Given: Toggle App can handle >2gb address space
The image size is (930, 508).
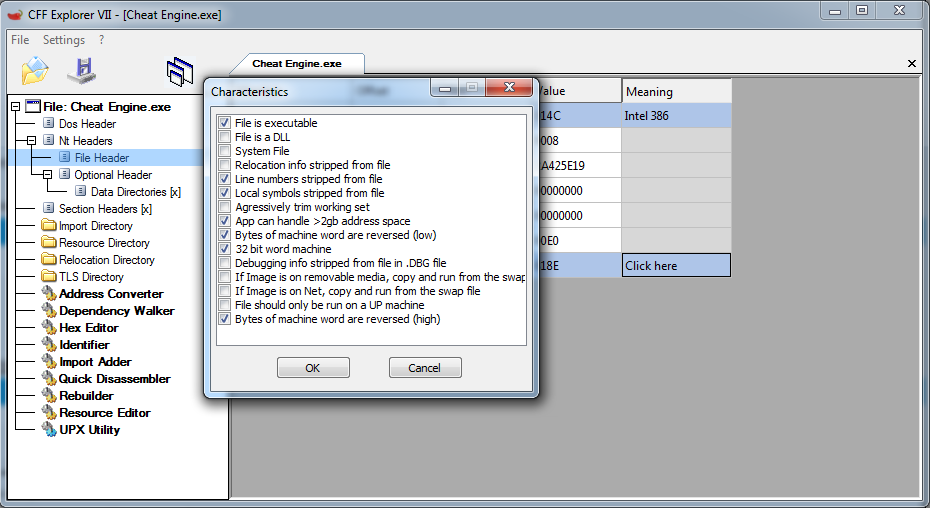Looking at the screenshot, I should [x=224, y=221].
